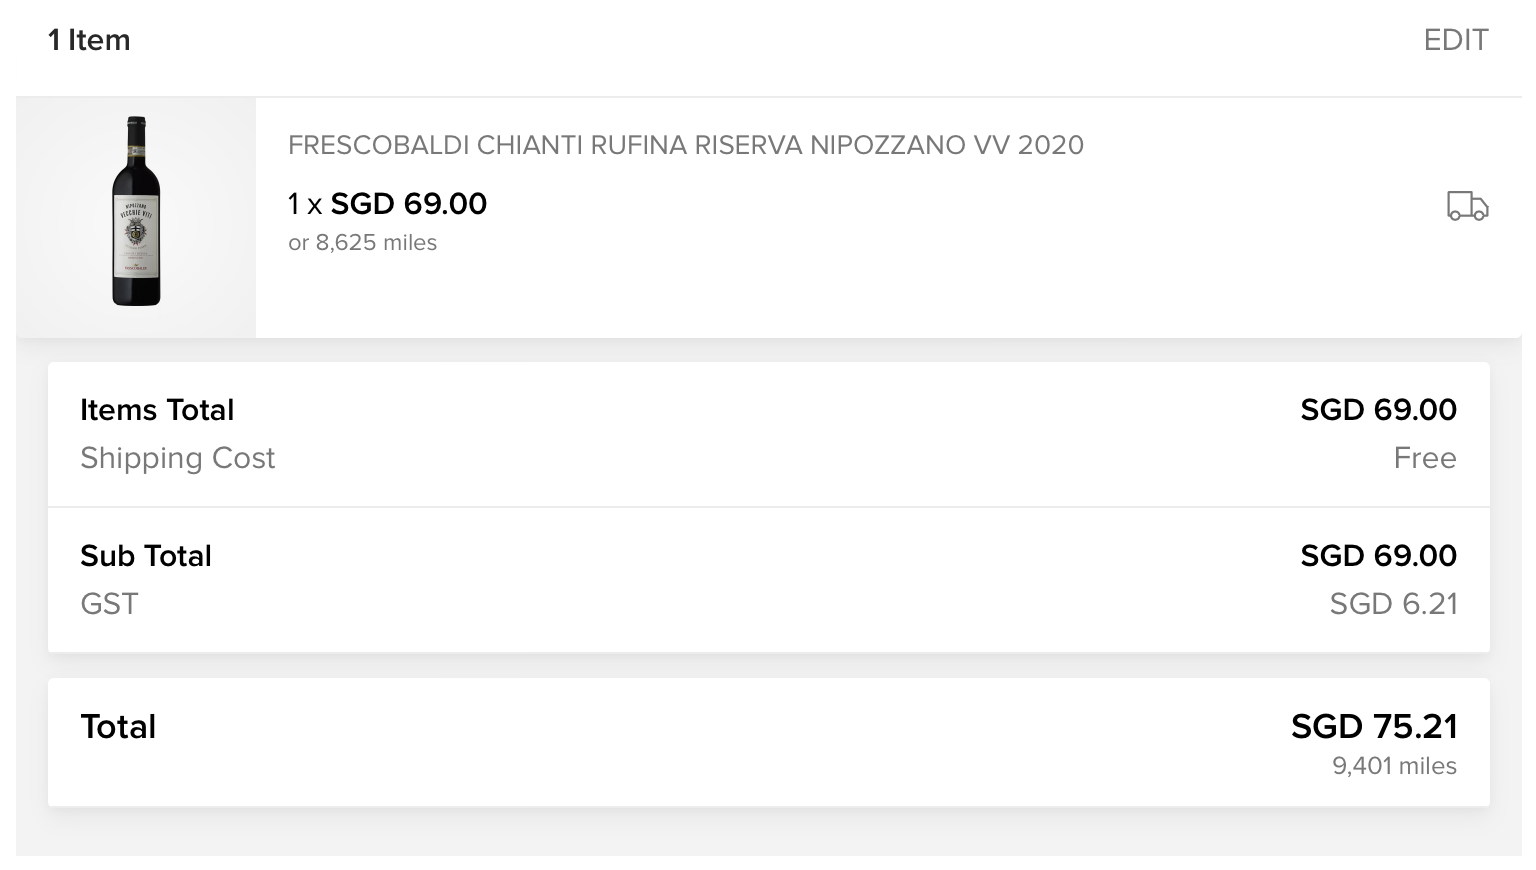Image resolution: width=1536 pixels, height=870 pixels.
Task: Click the Items Total amount SGD 69.00
Action: [1378, 410]
